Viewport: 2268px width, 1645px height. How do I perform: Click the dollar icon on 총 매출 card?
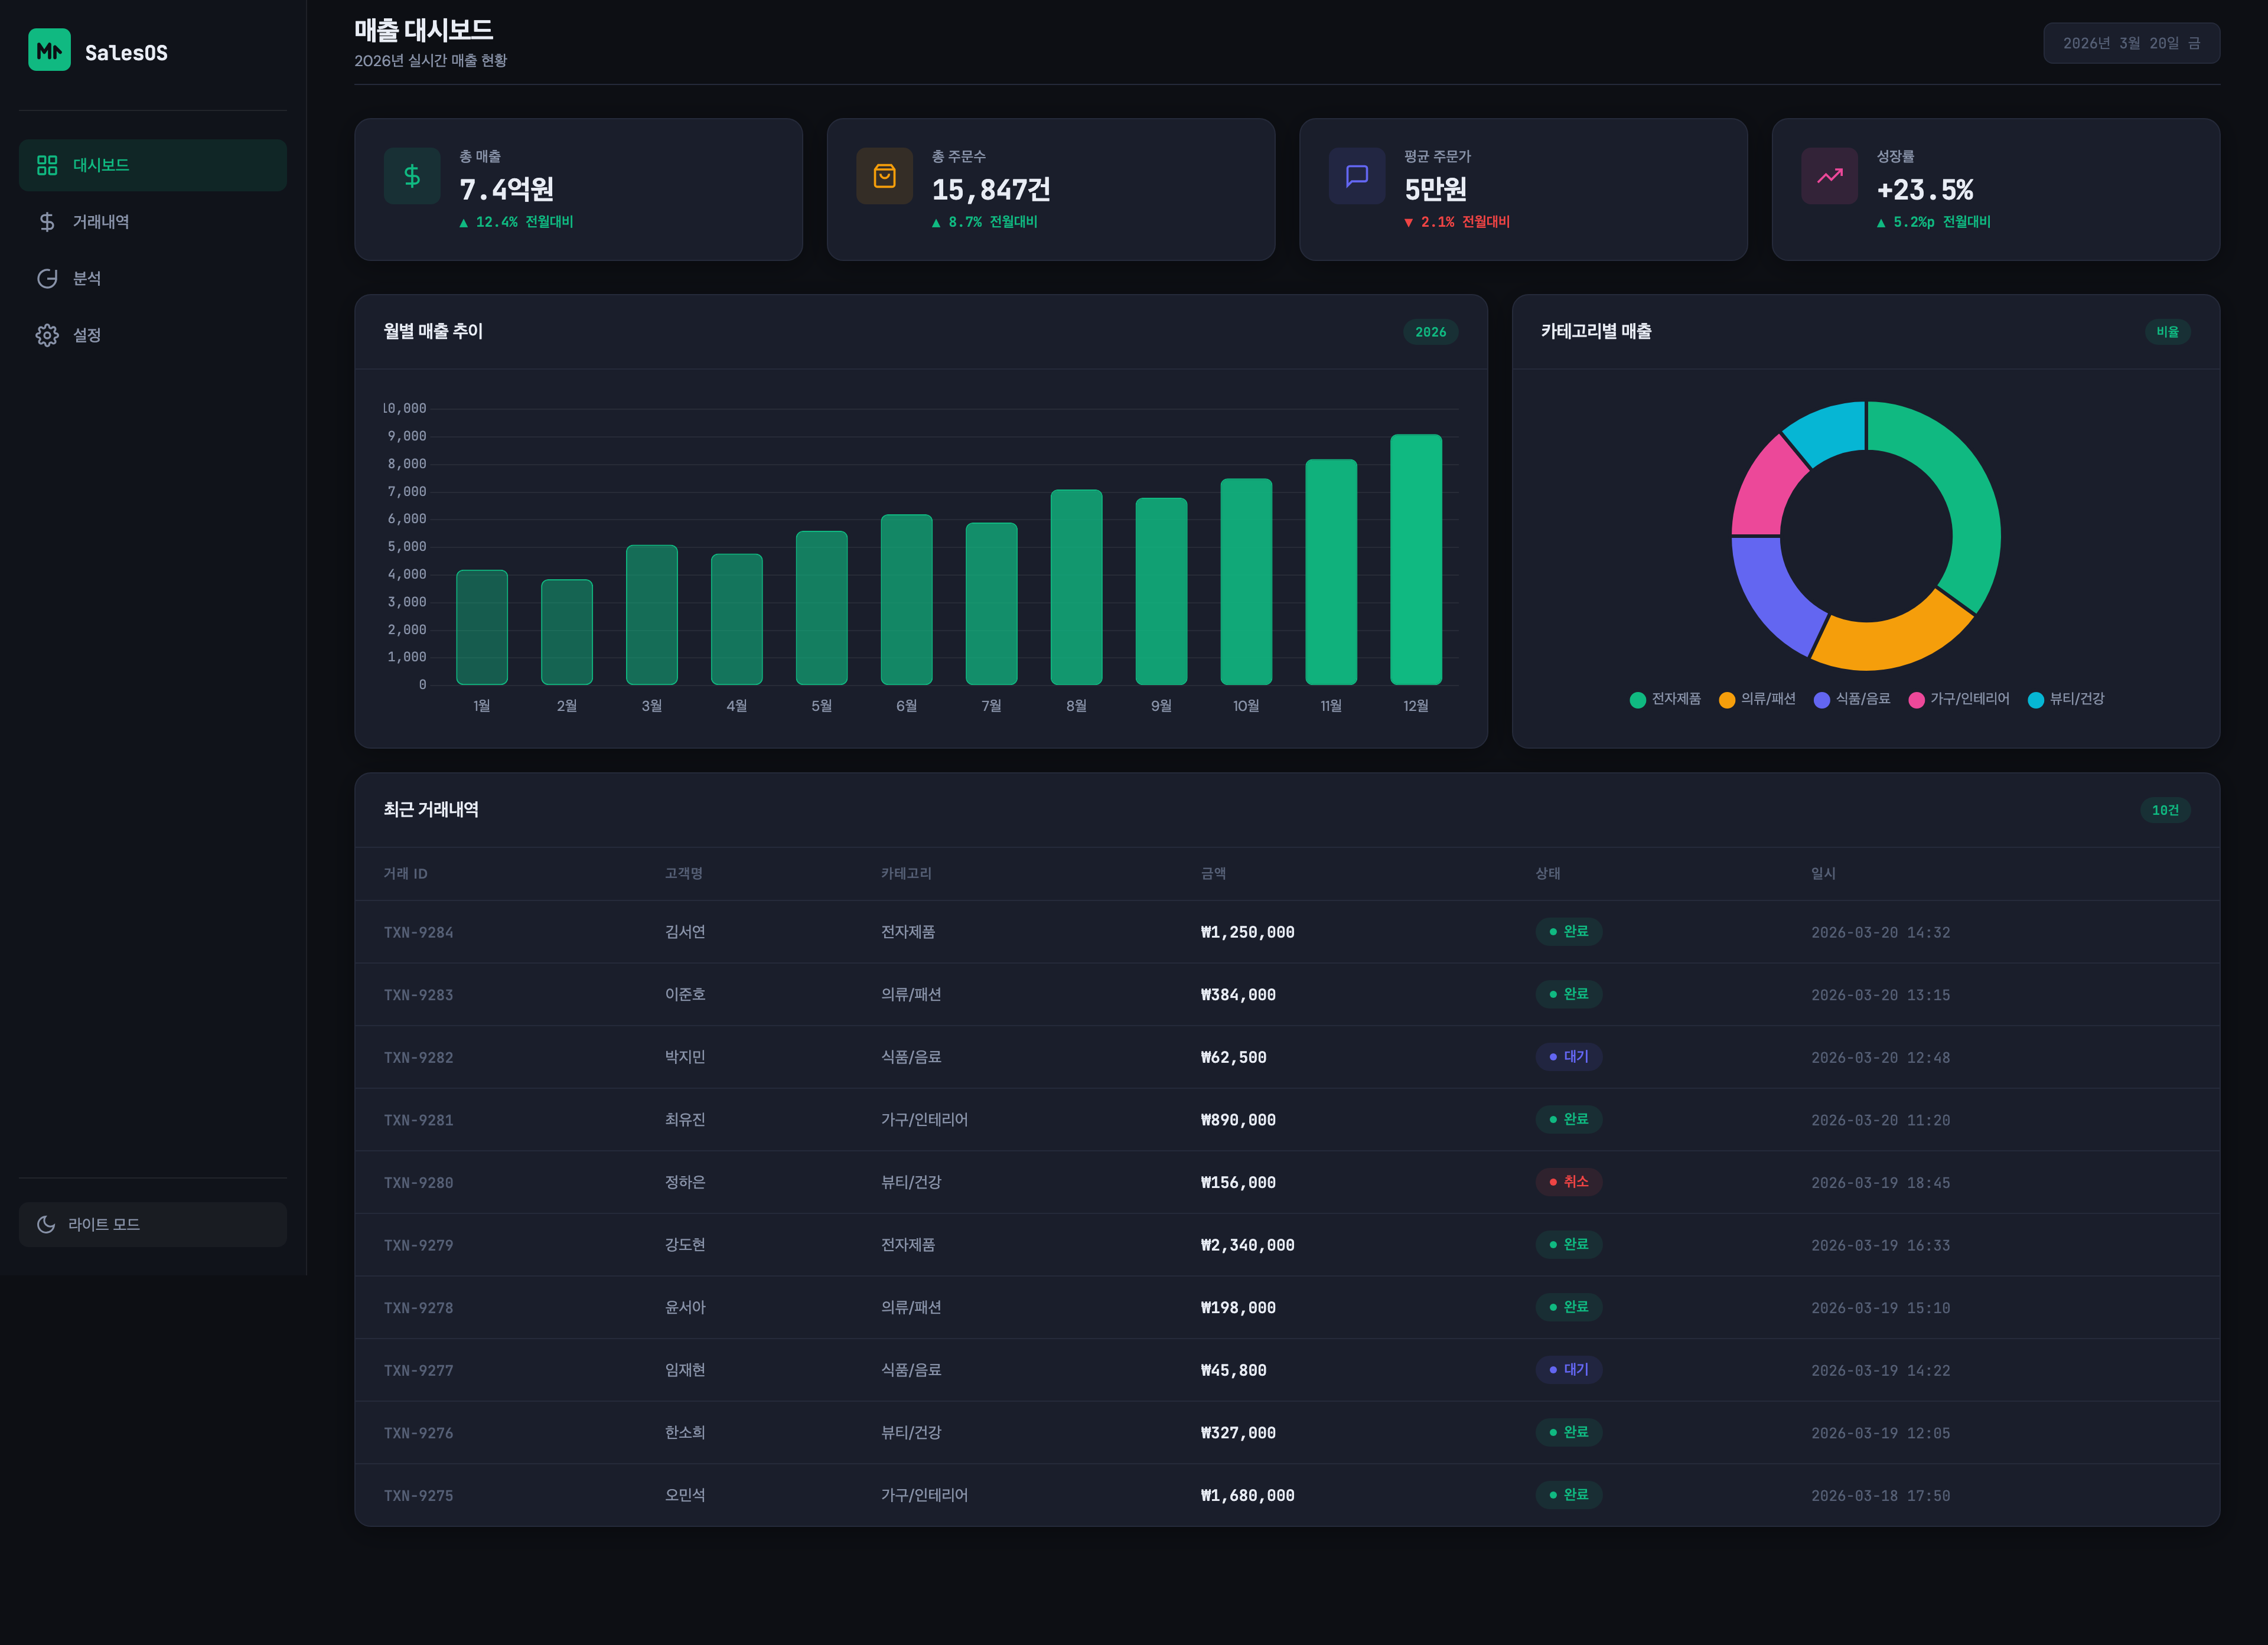pos(412,176)
